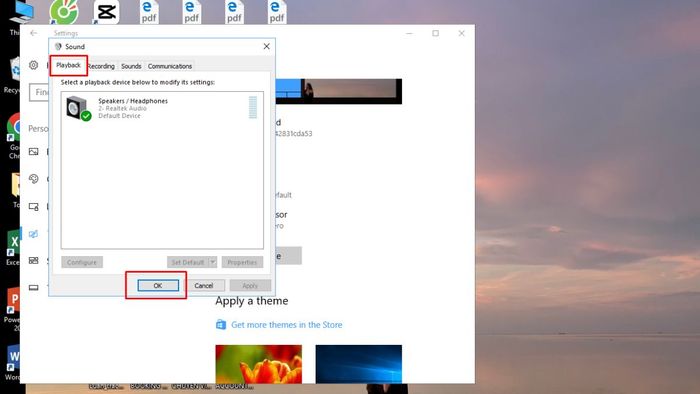The image size is (700, 394).
Task: Open Start settings sidebar icon
Action: [33, 261]
